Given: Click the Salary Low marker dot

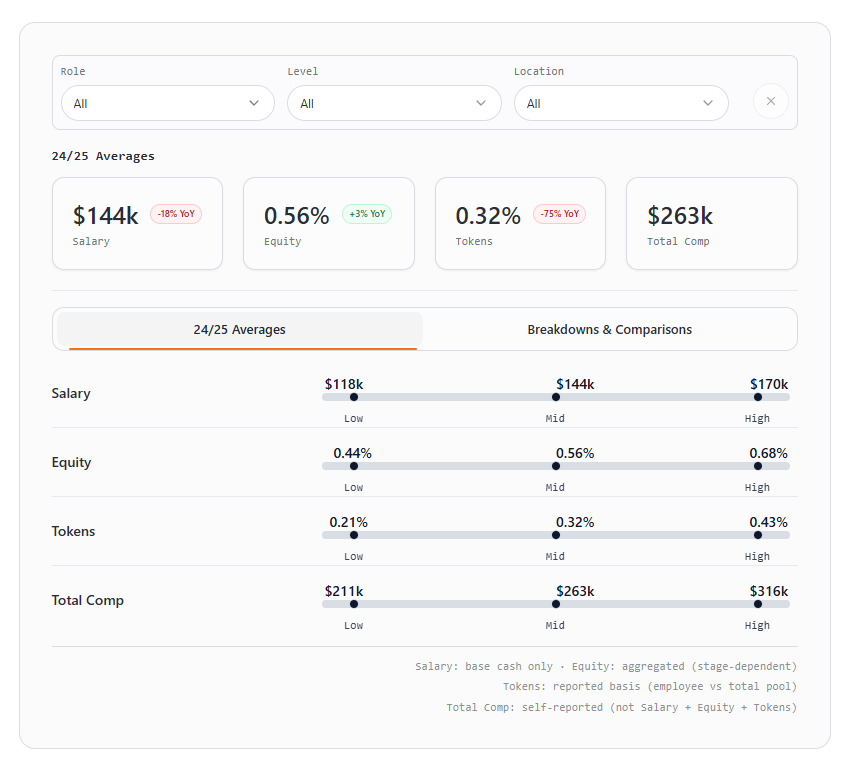Looking at the screenshot, I should [354, 397].
